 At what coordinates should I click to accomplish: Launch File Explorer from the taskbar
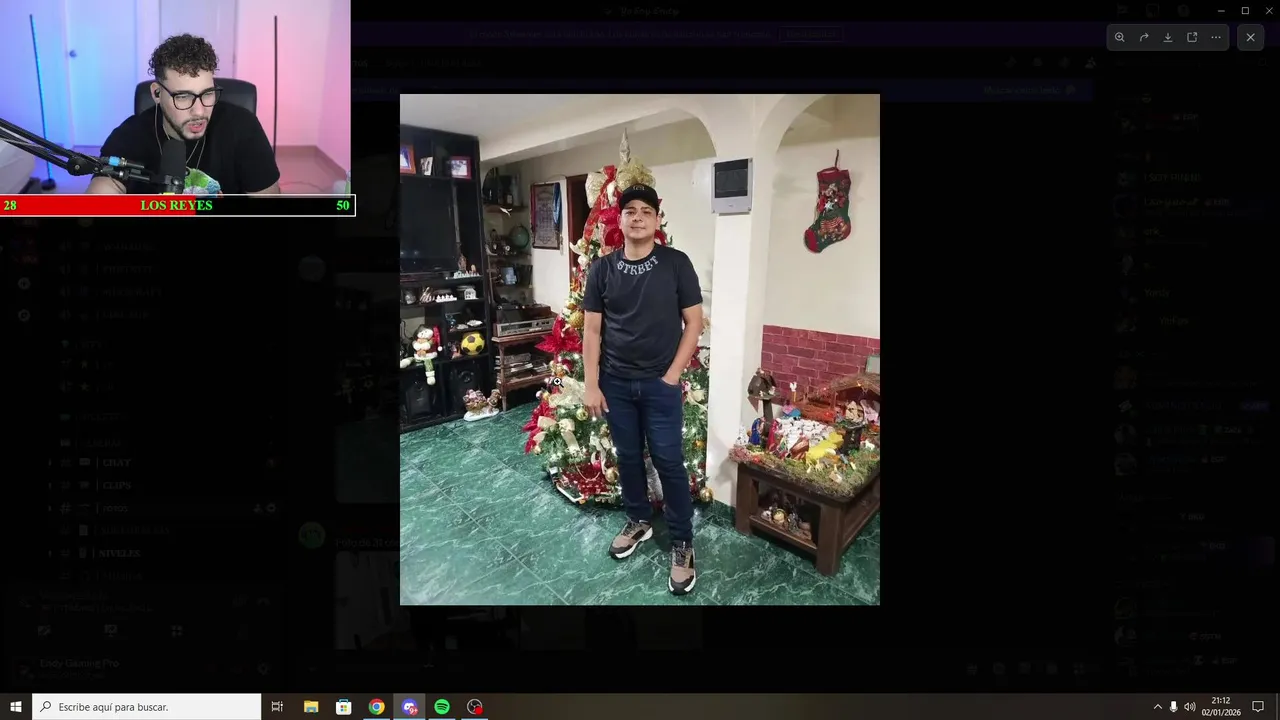click(311, 707)
